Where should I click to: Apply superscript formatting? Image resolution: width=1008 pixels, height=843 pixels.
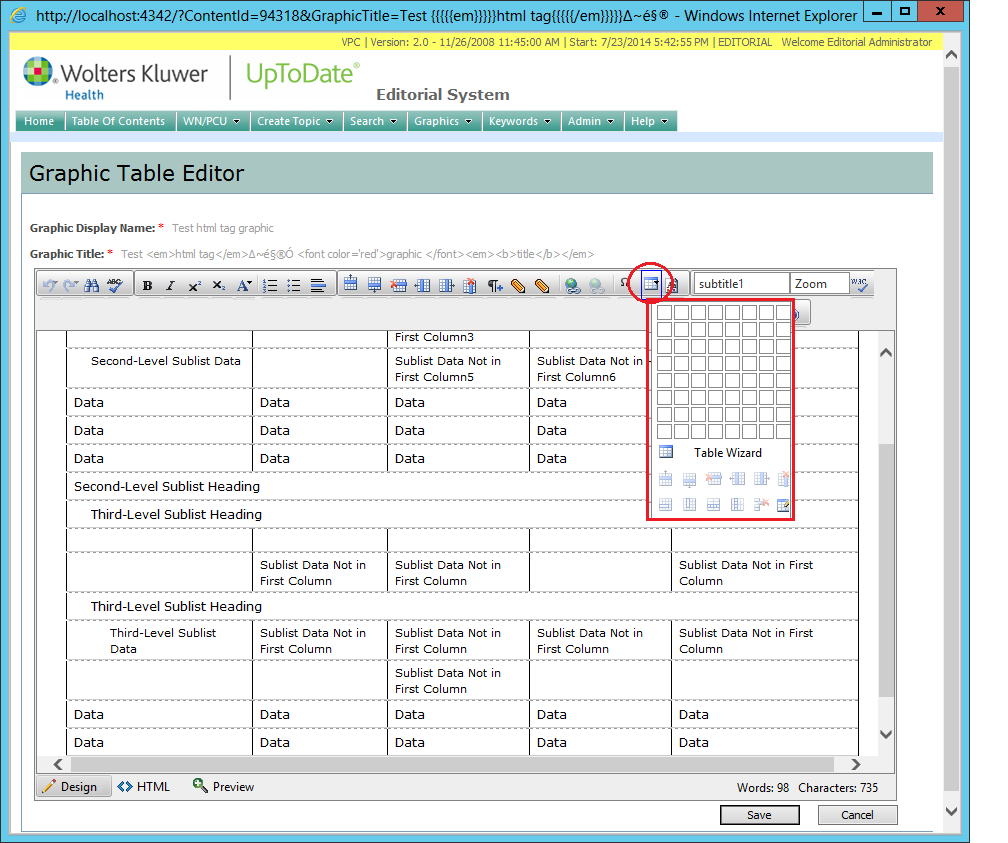coord(195,286)
